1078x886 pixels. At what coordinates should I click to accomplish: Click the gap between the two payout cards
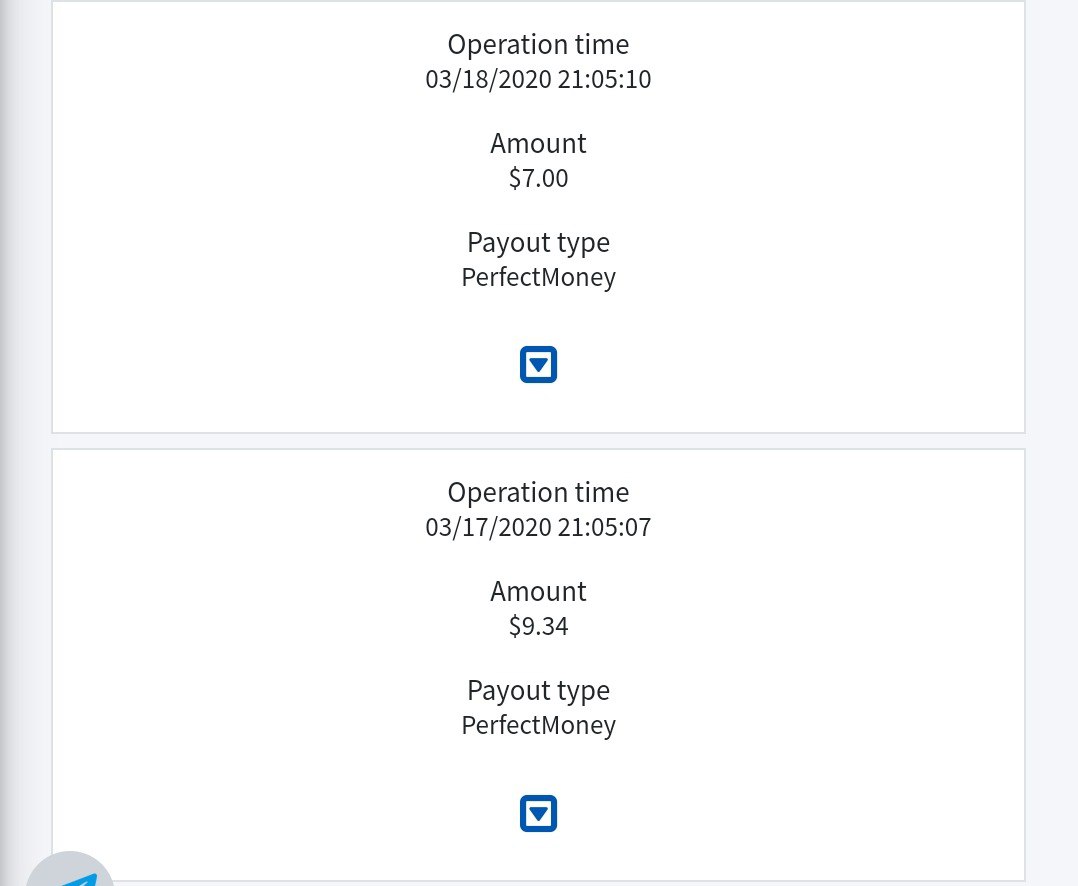click(538, 441)
